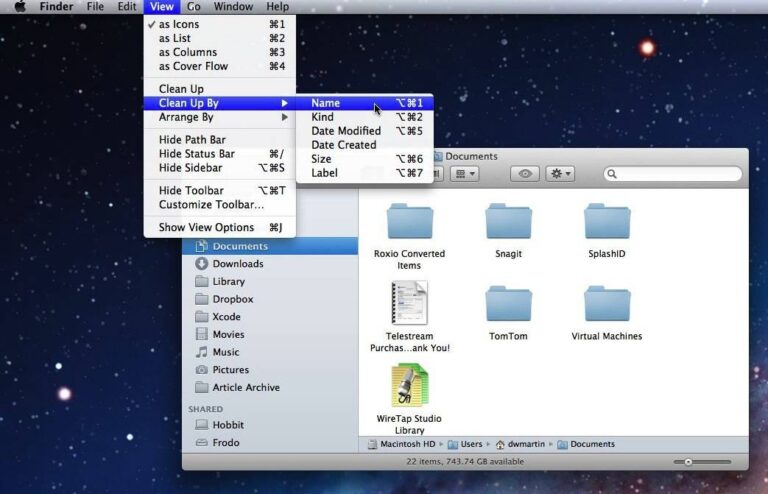The width and height of the screenshot is (768, 494).
Task: Open the Action gear menu
Action: click(560, 174)
